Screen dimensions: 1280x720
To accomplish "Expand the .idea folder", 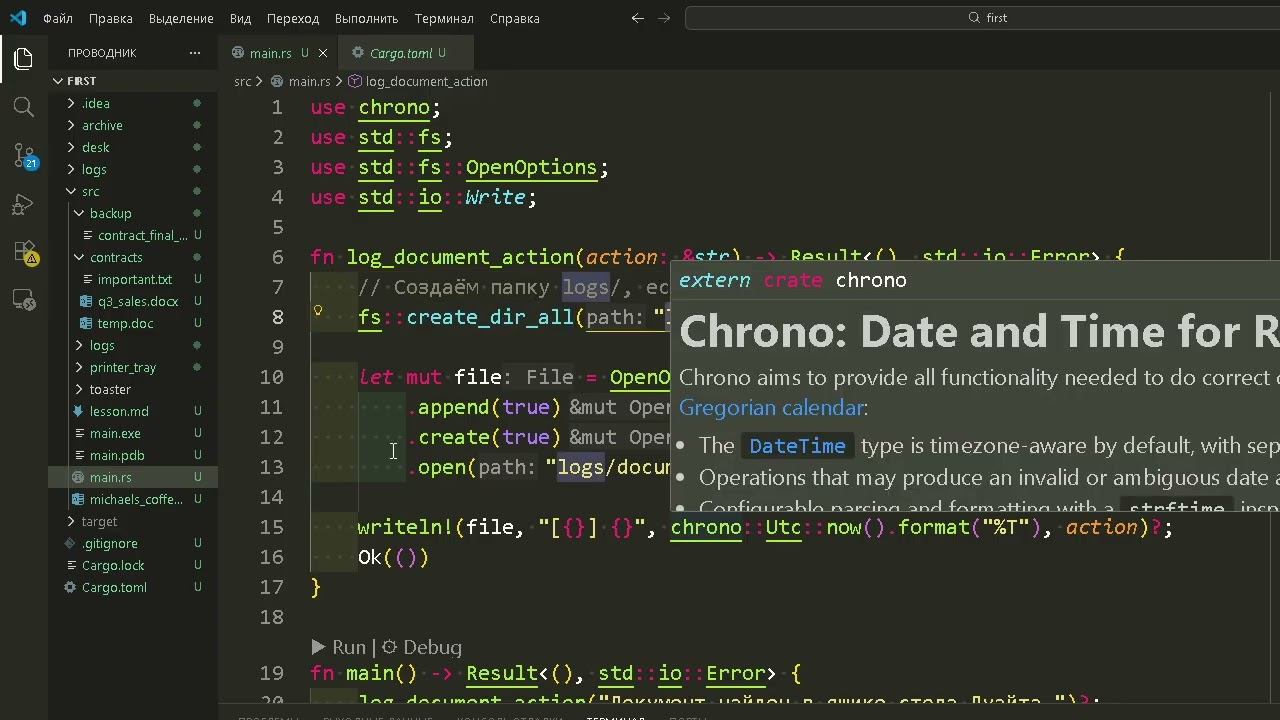I will click(71, 103).
